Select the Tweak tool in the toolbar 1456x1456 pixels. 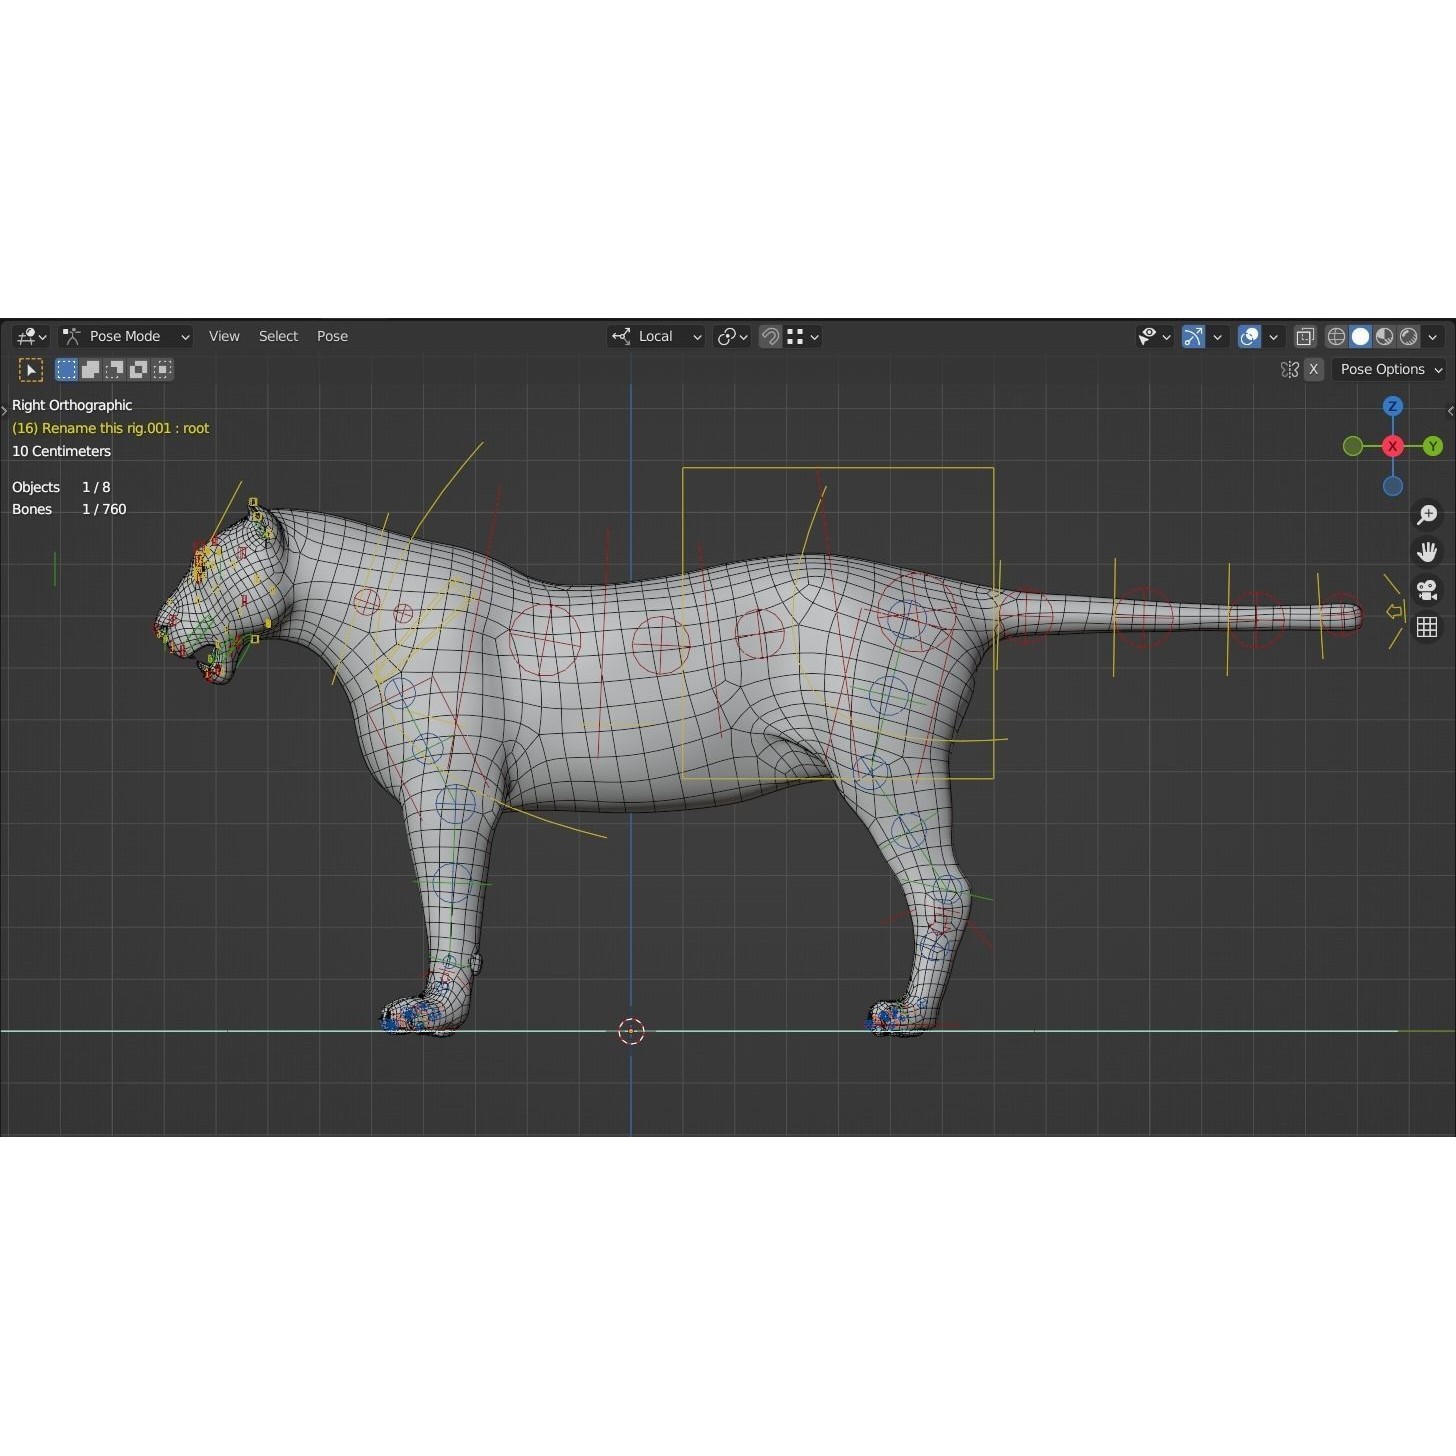pos(31,370)
